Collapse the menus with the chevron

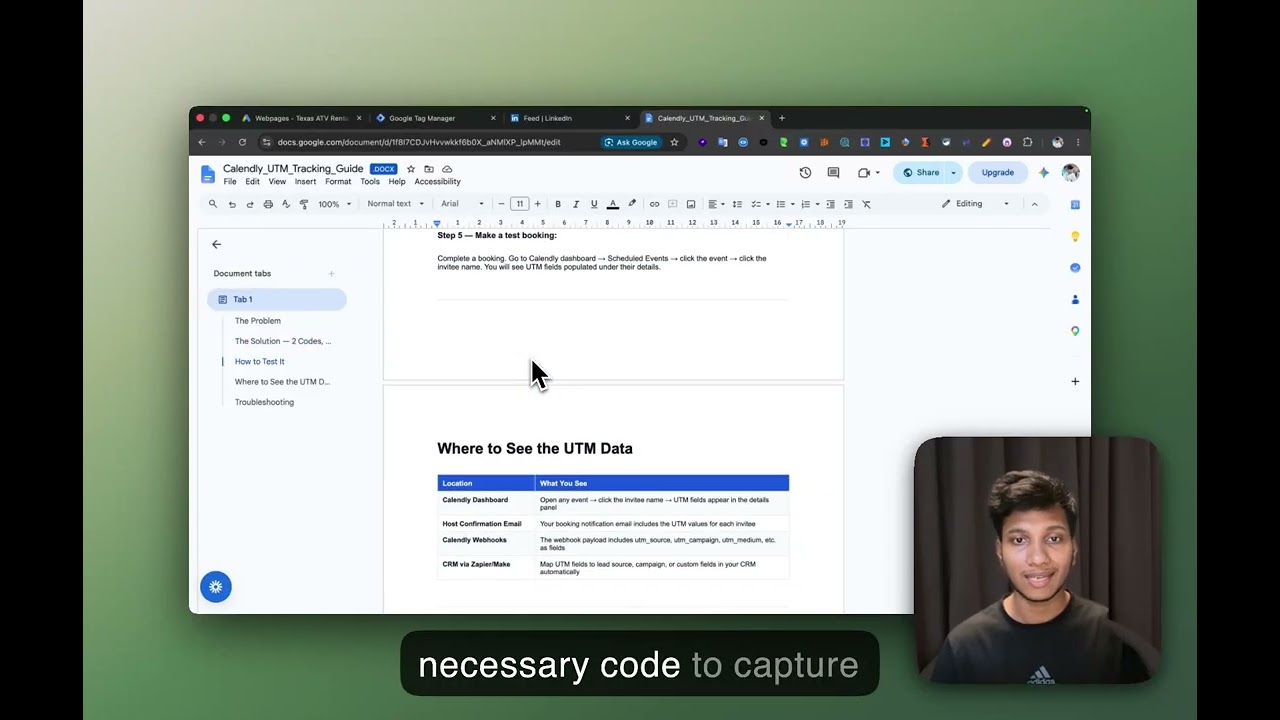(x=1034, y=204)
